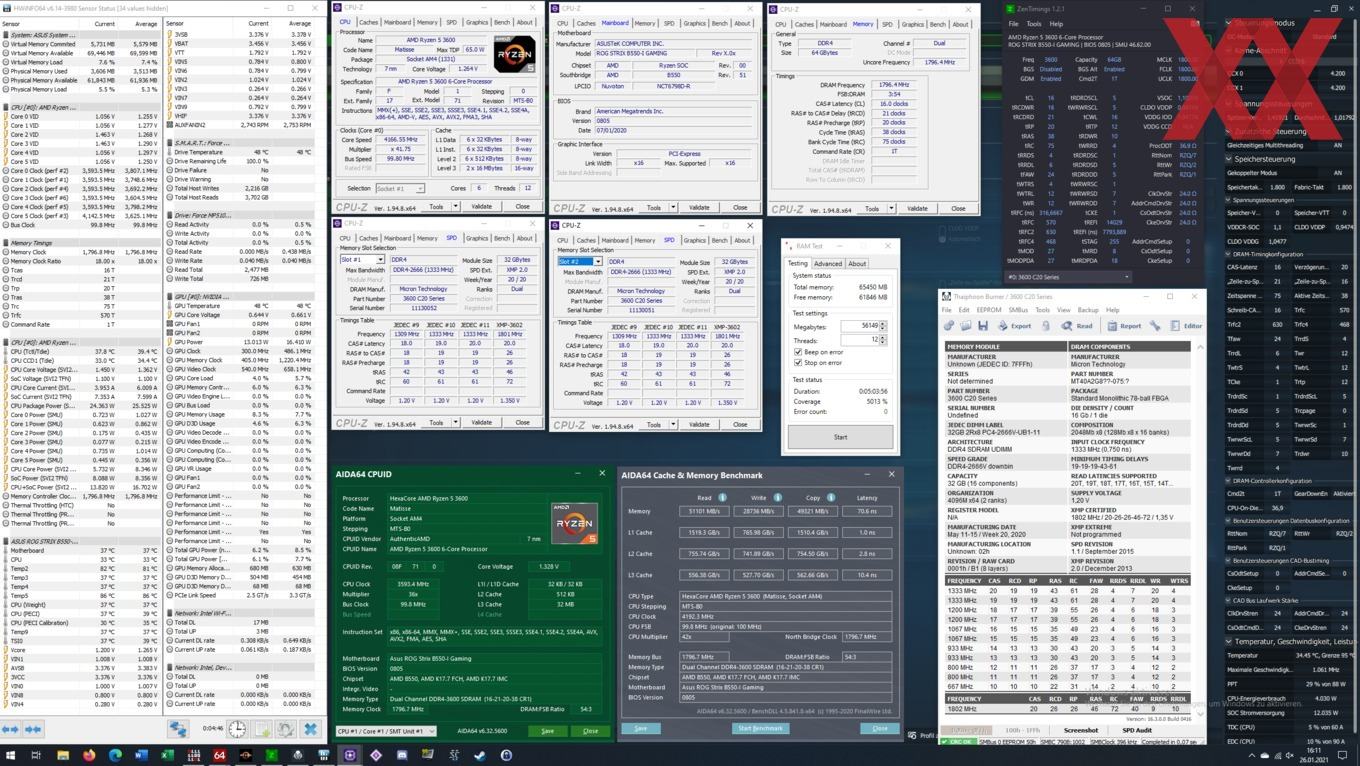Image resolution: width=1360 pixels, height=766 pixels.
Task: Open ZenTimings File menu
Action: [1014, 24]
